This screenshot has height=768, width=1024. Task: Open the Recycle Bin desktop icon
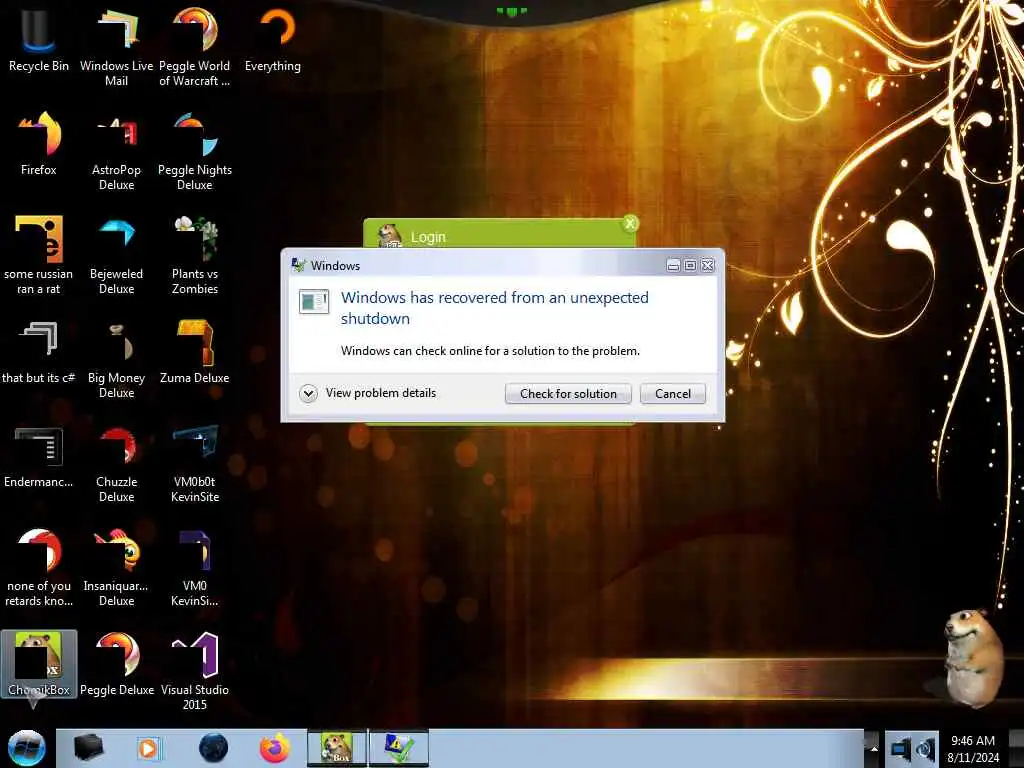[x=39, y=39]
